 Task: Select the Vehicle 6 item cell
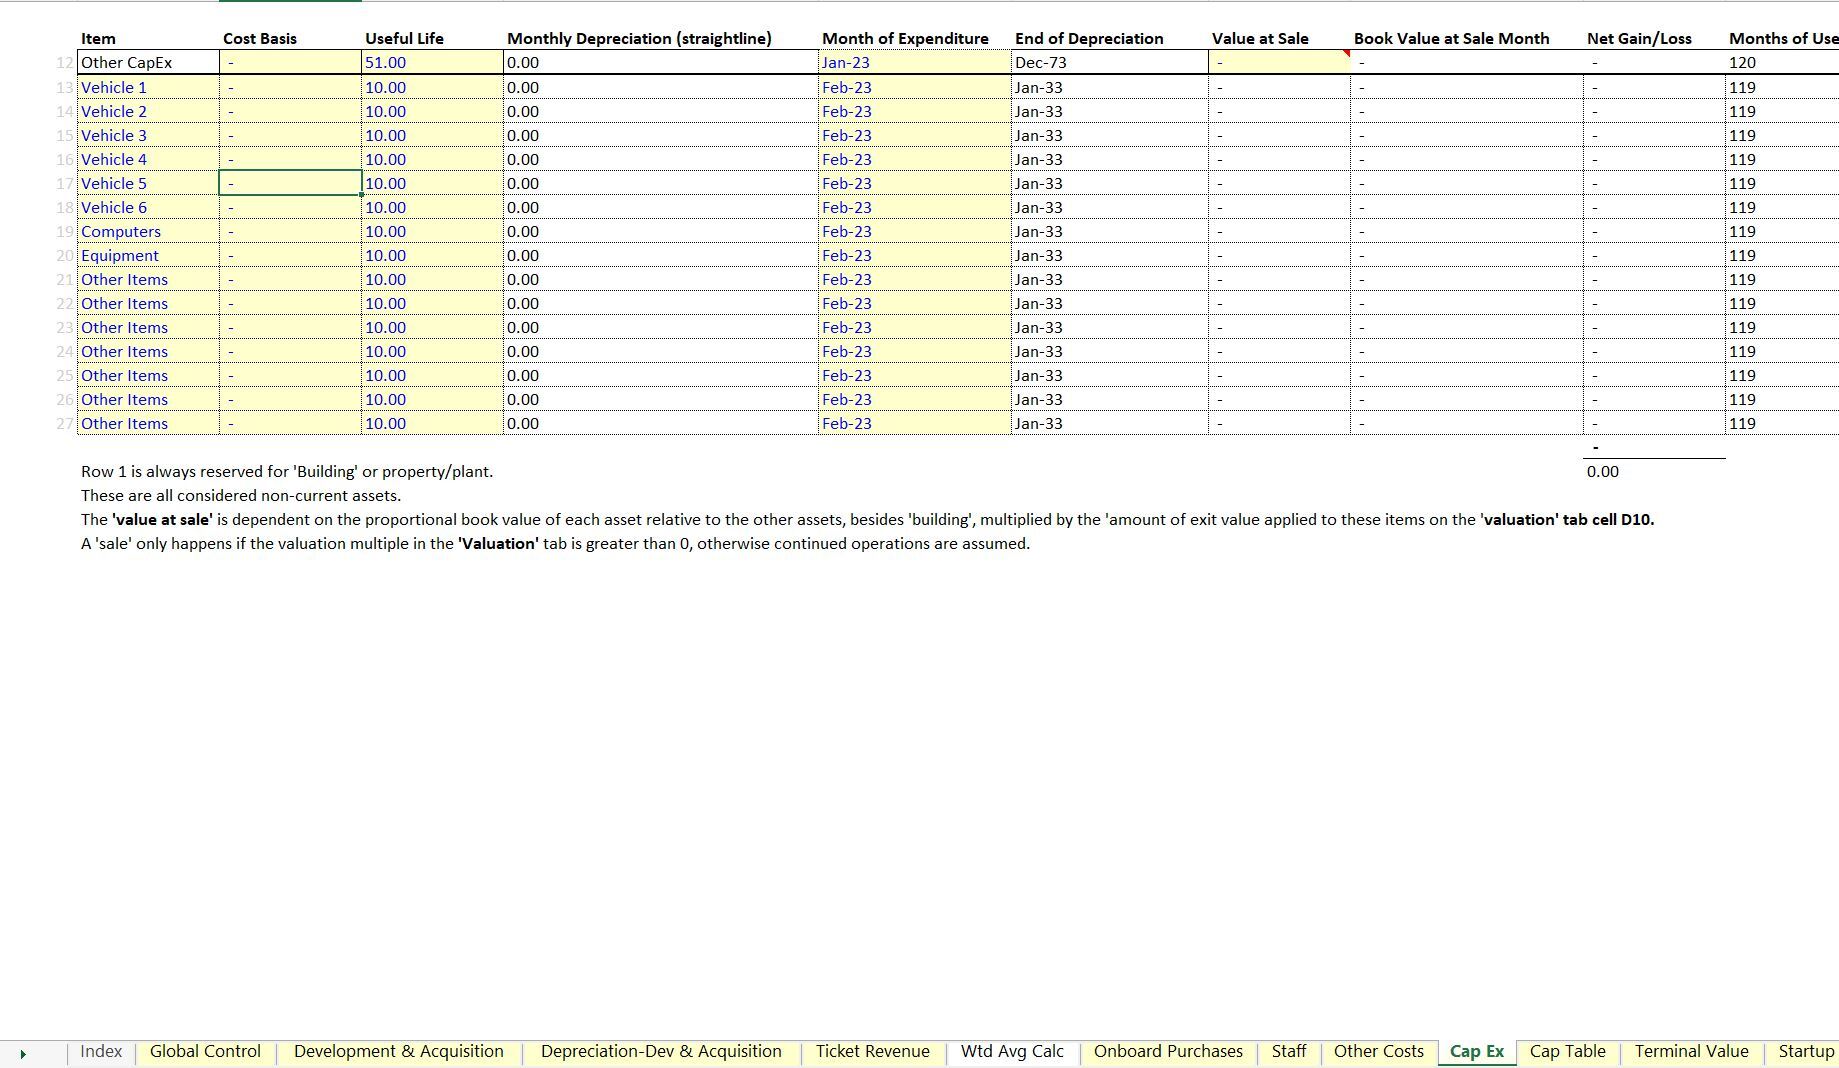click(x=148, y=207)
